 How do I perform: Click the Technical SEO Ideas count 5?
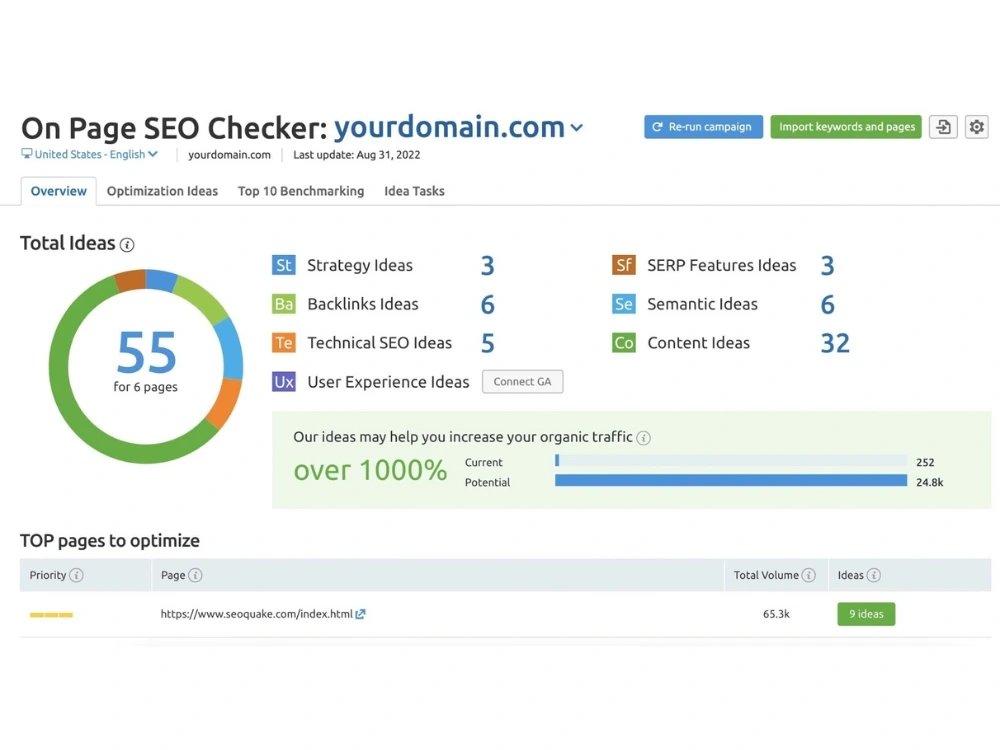click(x=487, y=344)
